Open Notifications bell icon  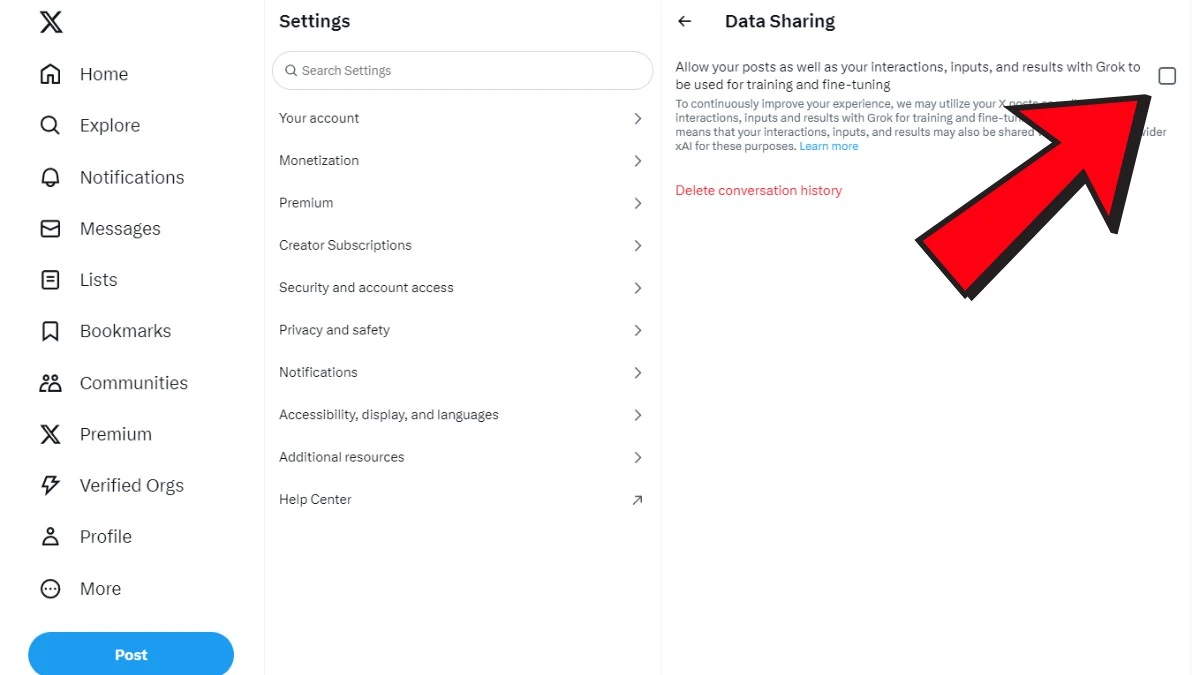pos(50,177)
